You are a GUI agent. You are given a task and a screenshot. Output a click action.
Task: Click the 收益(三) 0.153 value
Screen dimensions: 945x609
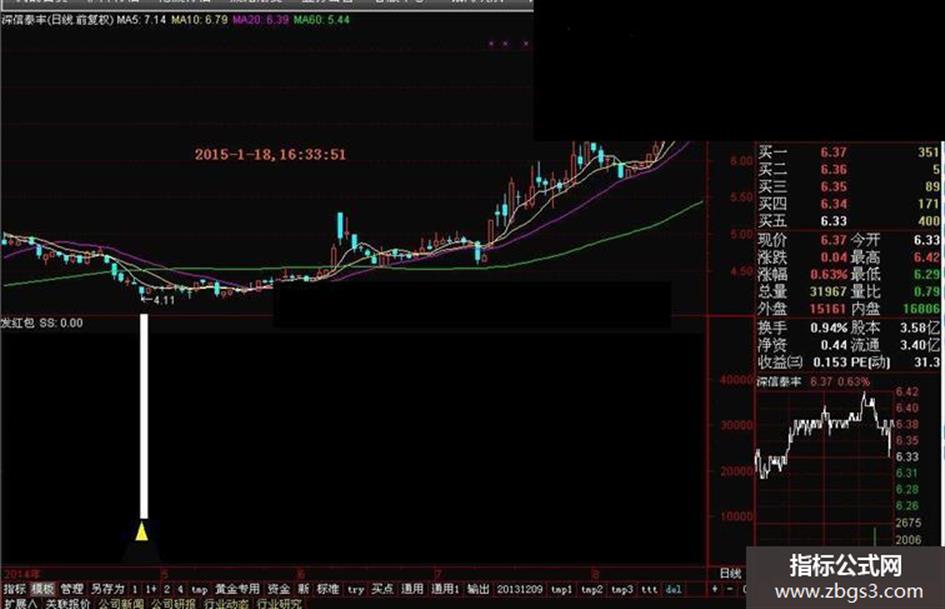[830, 362]
